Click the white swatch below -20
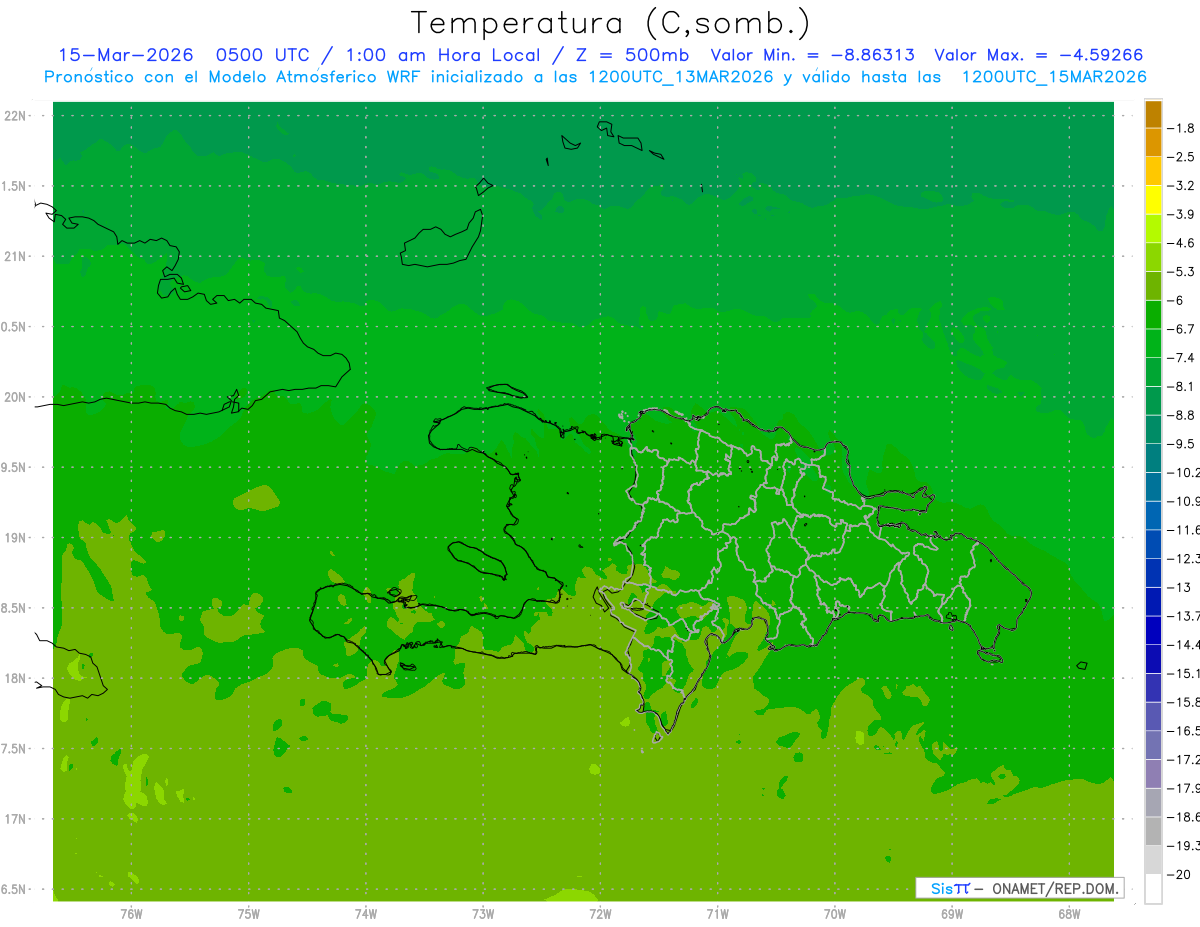1200x927 pixels. (x=1153, y=889)
